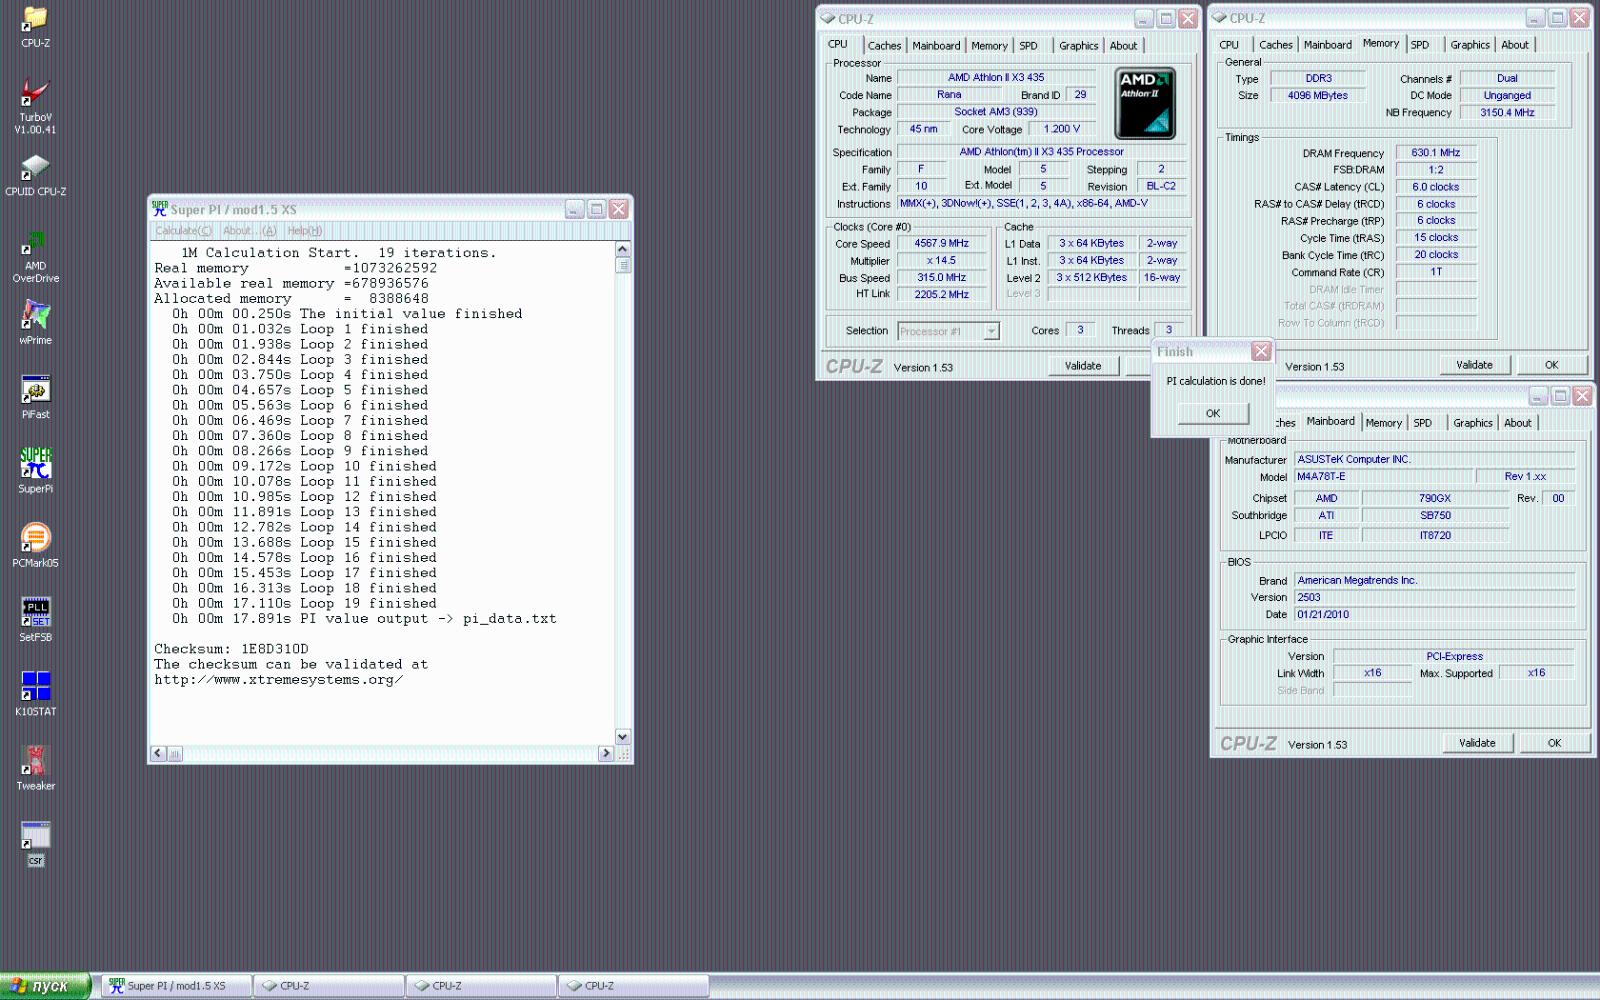Viewport: 1600px width, 1000px height.
Task: Click OK in Memory CPU-Z window
Action: coord(1551,365)
